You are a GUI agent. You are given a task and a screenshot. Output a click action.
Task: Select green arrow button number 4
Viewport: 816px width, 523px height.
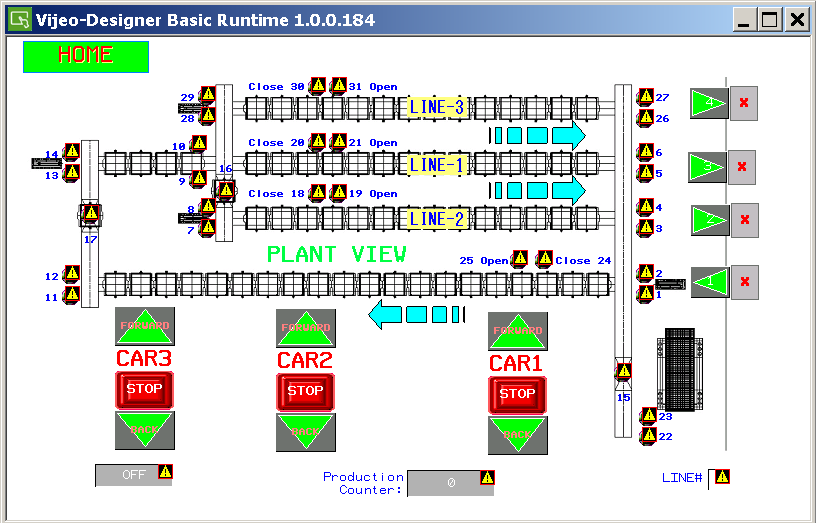point(709,103)
